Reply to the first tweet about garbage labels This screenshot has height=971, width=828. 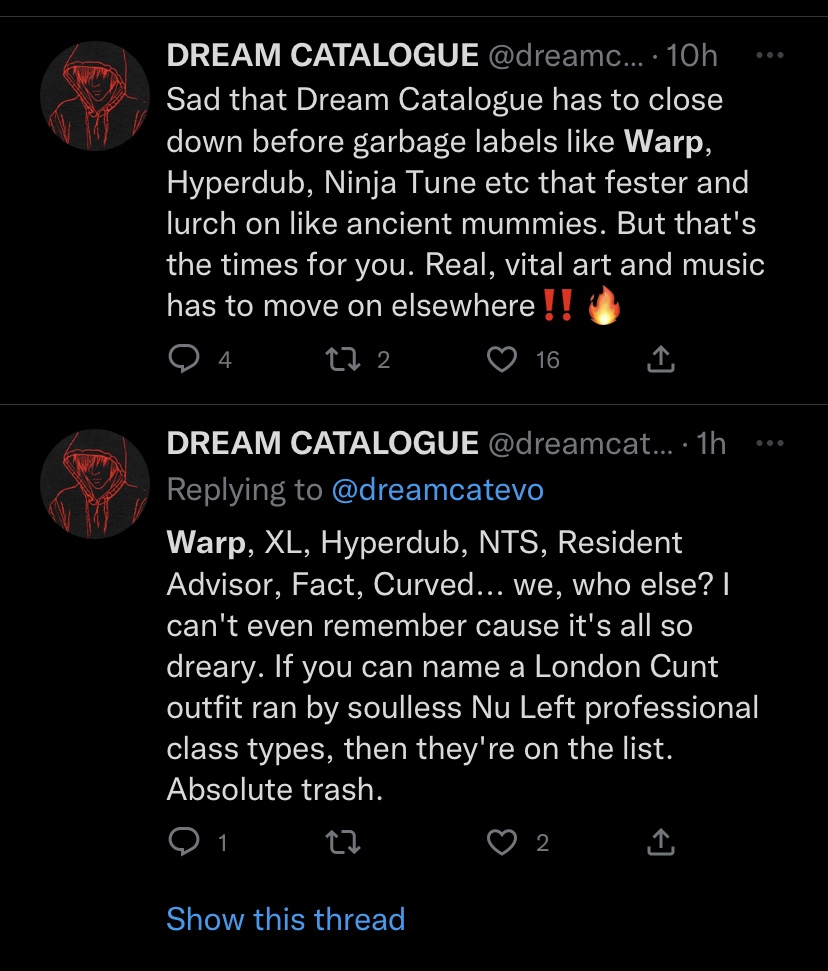(183, 359)
